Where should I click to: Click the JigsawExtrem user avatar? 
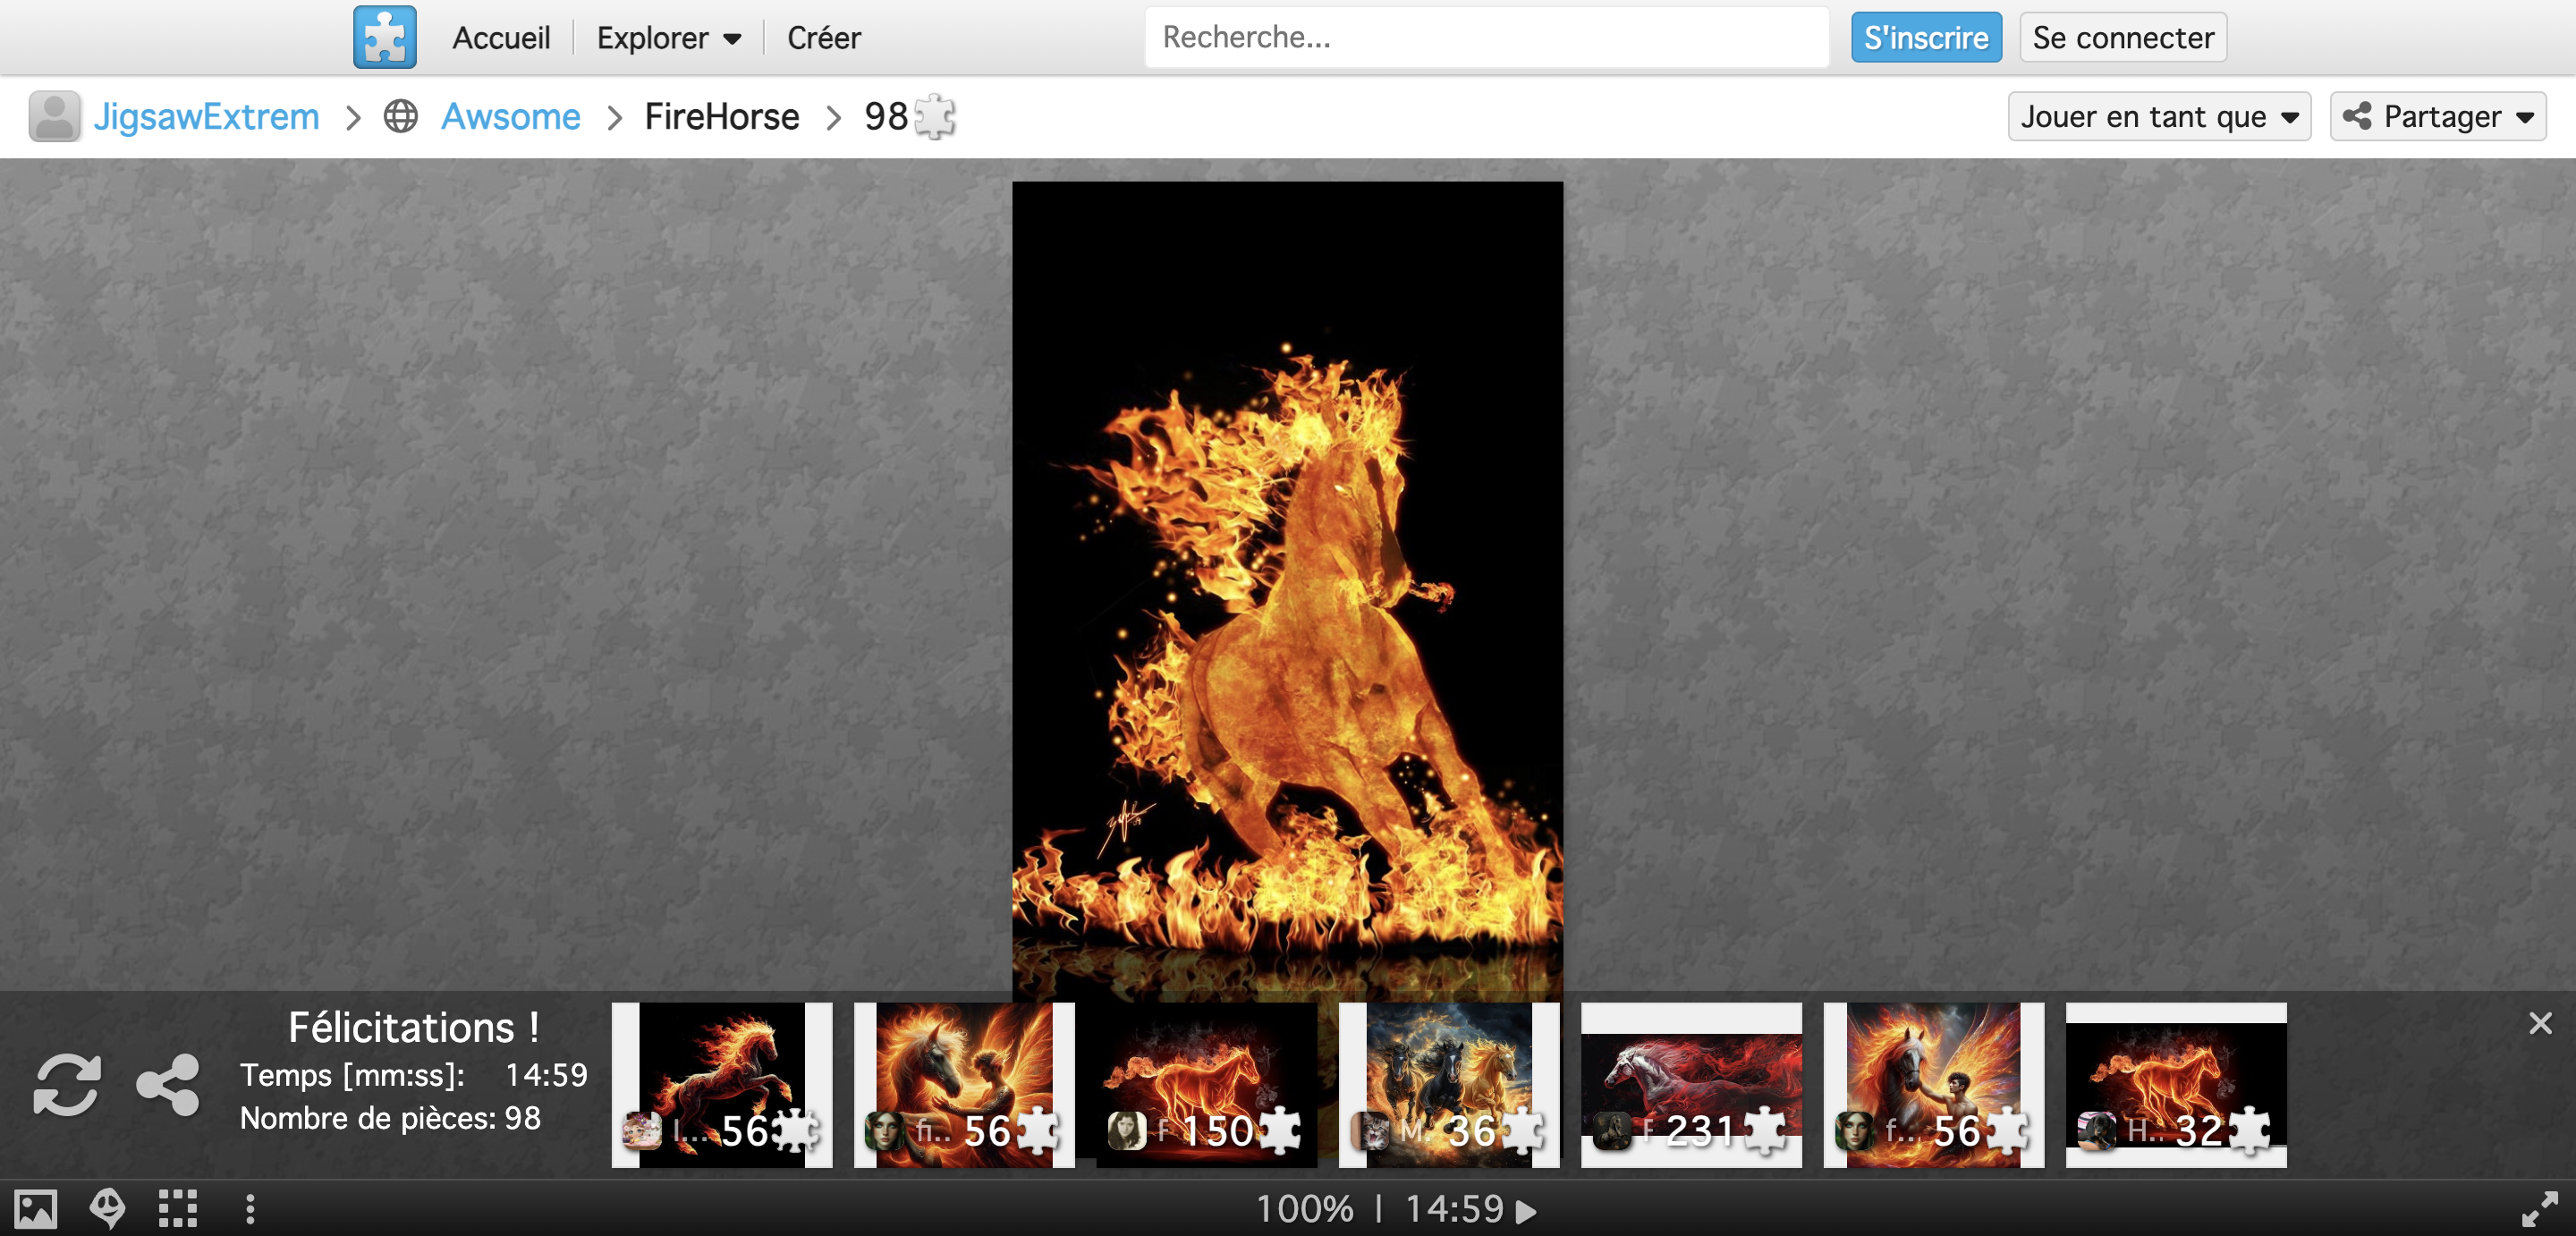coord(54,116)
